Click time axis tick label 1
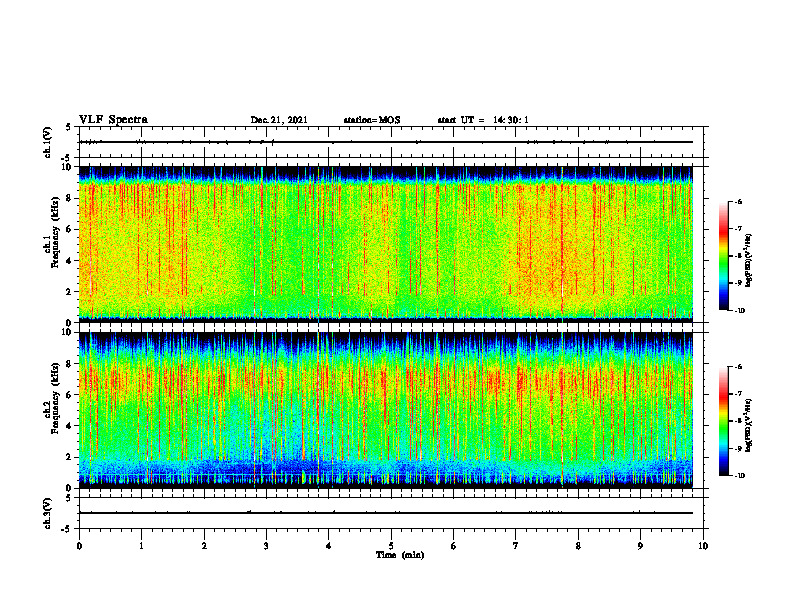Screen dimensions: 792x612 point(141,546)
